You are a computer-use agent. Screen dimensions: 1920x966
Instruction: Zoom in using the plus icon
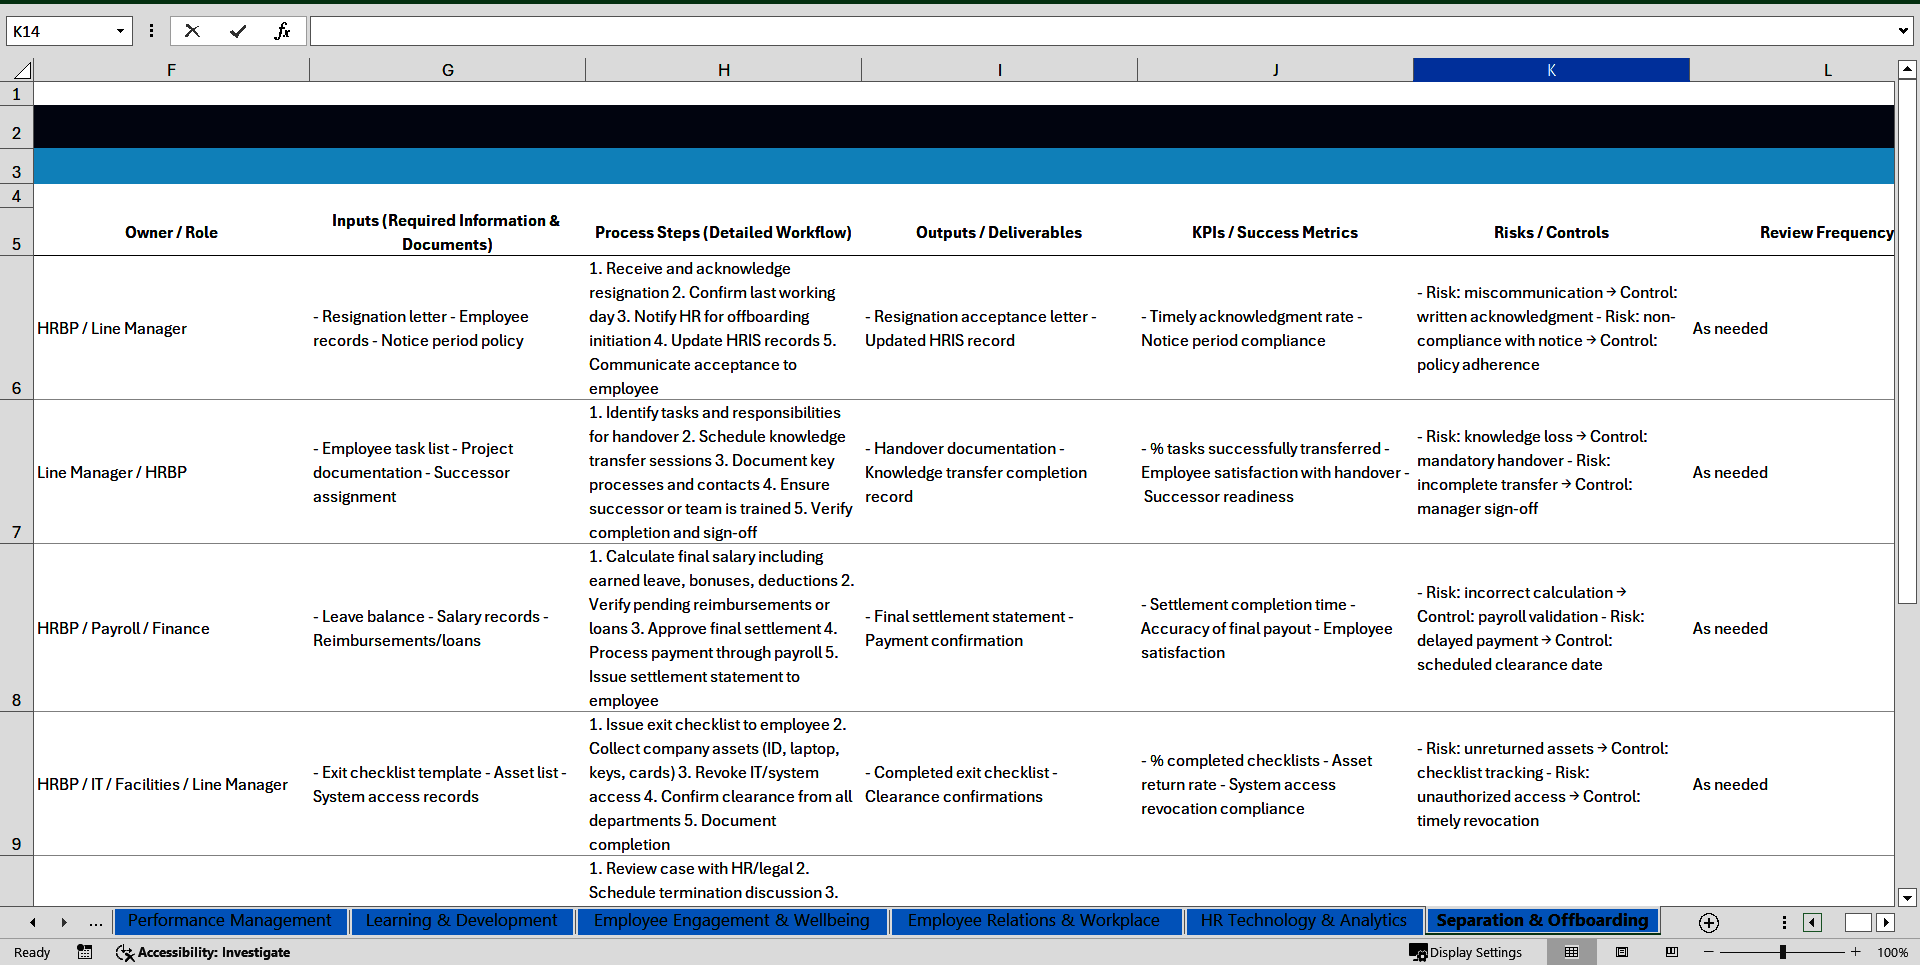[x=1856, y=952]
